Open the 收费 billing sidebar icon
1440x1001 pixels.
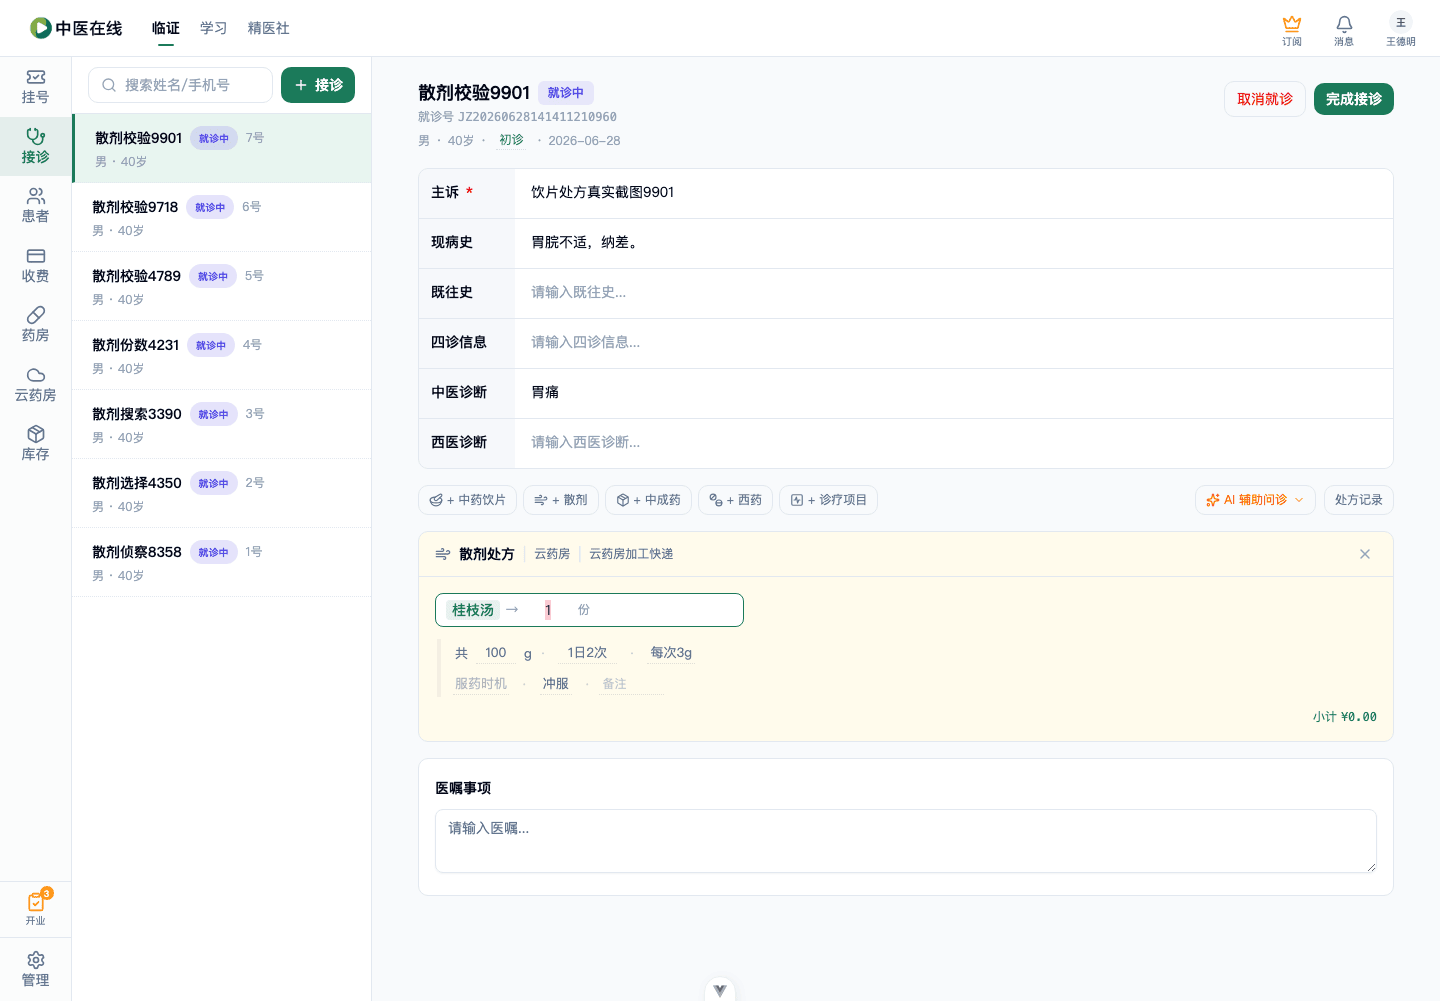pos(35,266)
